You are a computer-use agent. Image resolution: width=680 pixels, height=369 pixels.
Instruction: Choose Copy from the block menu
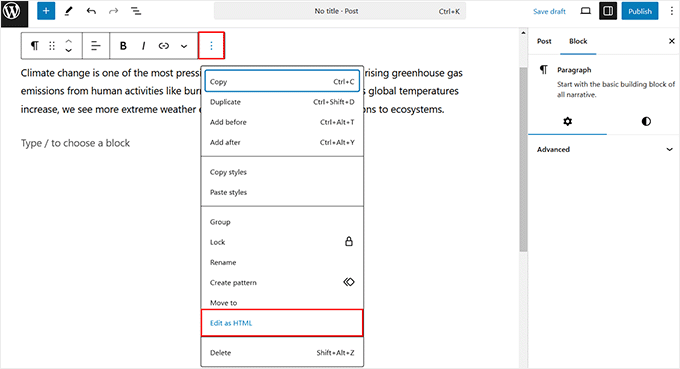tap(282, 82)
